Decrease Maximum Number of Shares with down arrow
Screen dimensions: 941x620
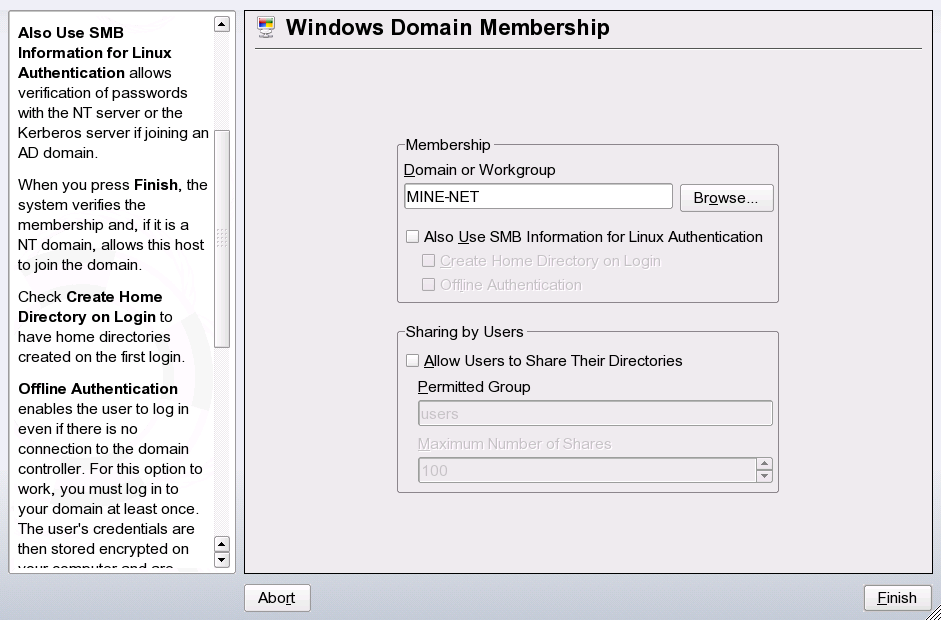(764, 476)
